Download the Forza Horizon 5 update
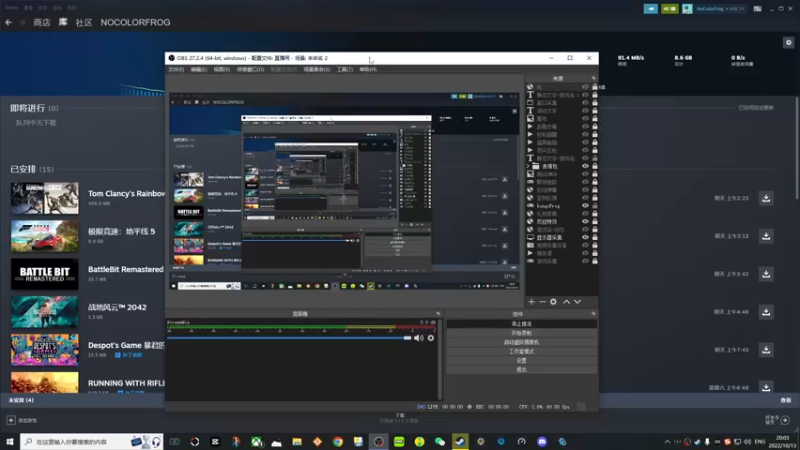The image size is (800, 450). point(766,236)
